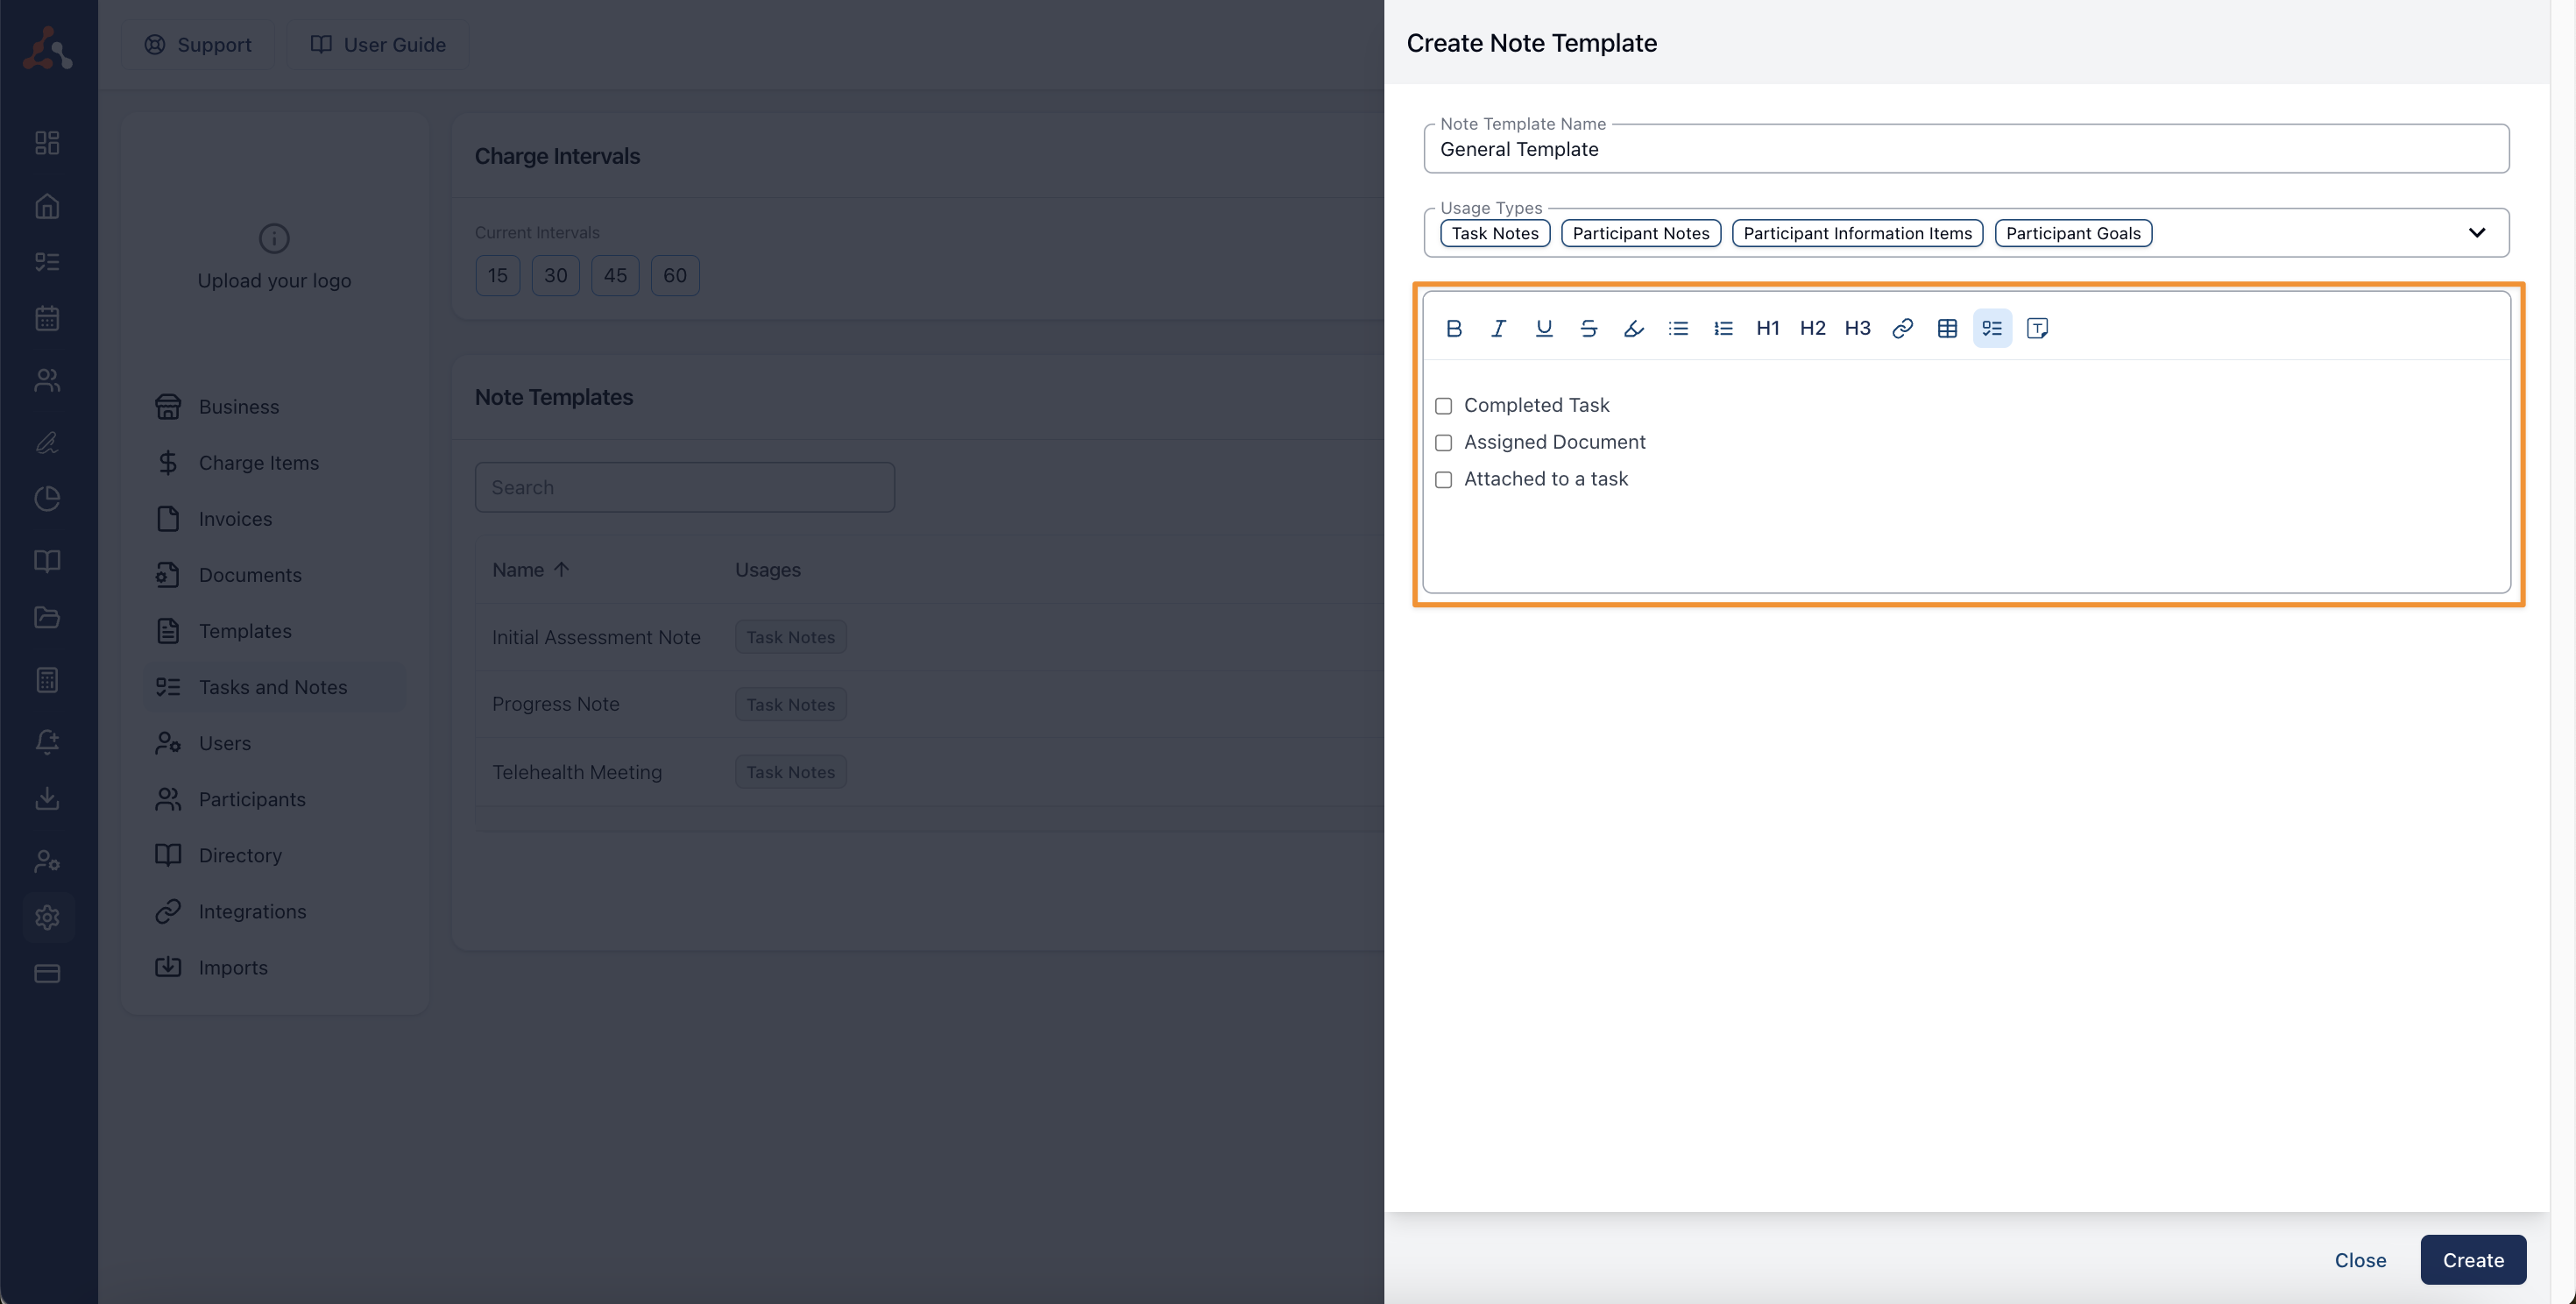This screenshot has width=2576, height=1304.
Task: Click the 60 minute charge interval
Action: pos(675,275)
